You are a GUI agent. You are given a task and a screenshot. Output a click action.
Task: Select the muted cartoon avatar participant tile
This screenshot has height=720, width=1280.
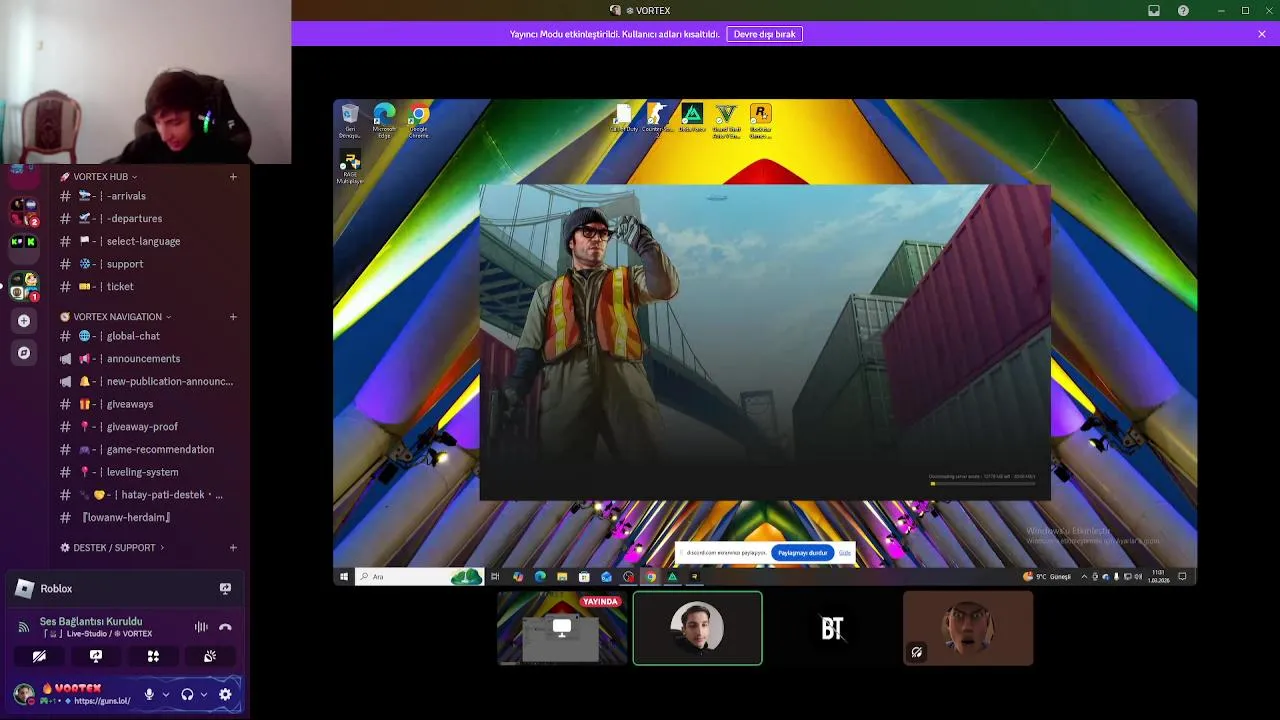pyautogui.click(x=968, y=628)
